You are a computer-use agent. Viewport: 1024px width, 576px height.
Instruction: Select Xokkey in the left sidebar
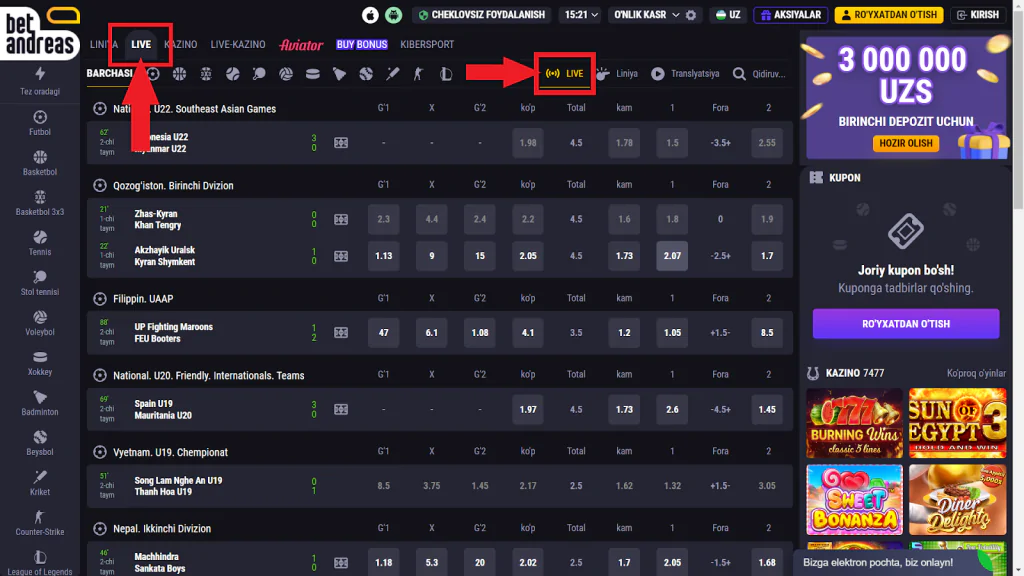point(40,363)
